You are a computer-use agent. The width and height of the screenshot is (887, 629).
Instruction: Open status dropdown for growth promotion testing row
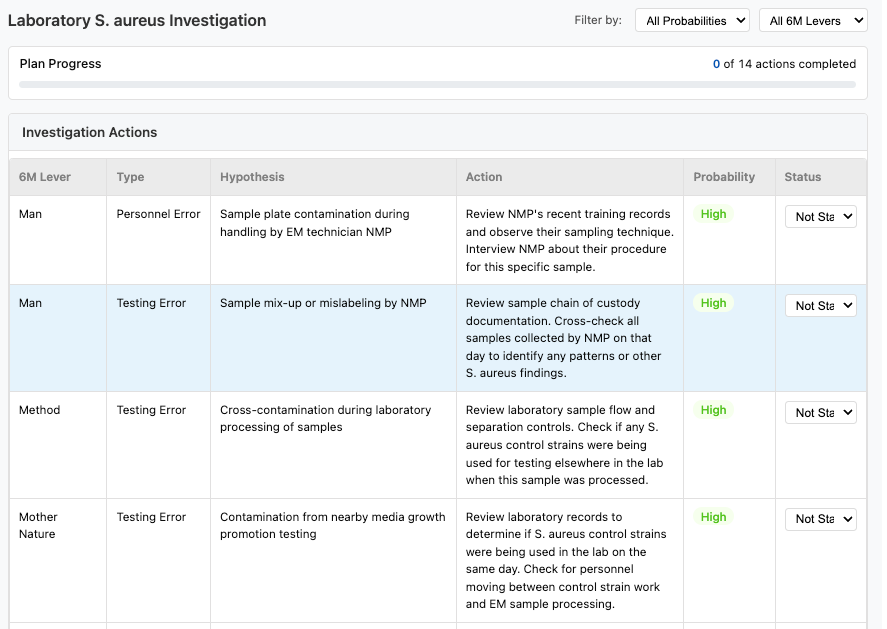click(x=820, y=519)
